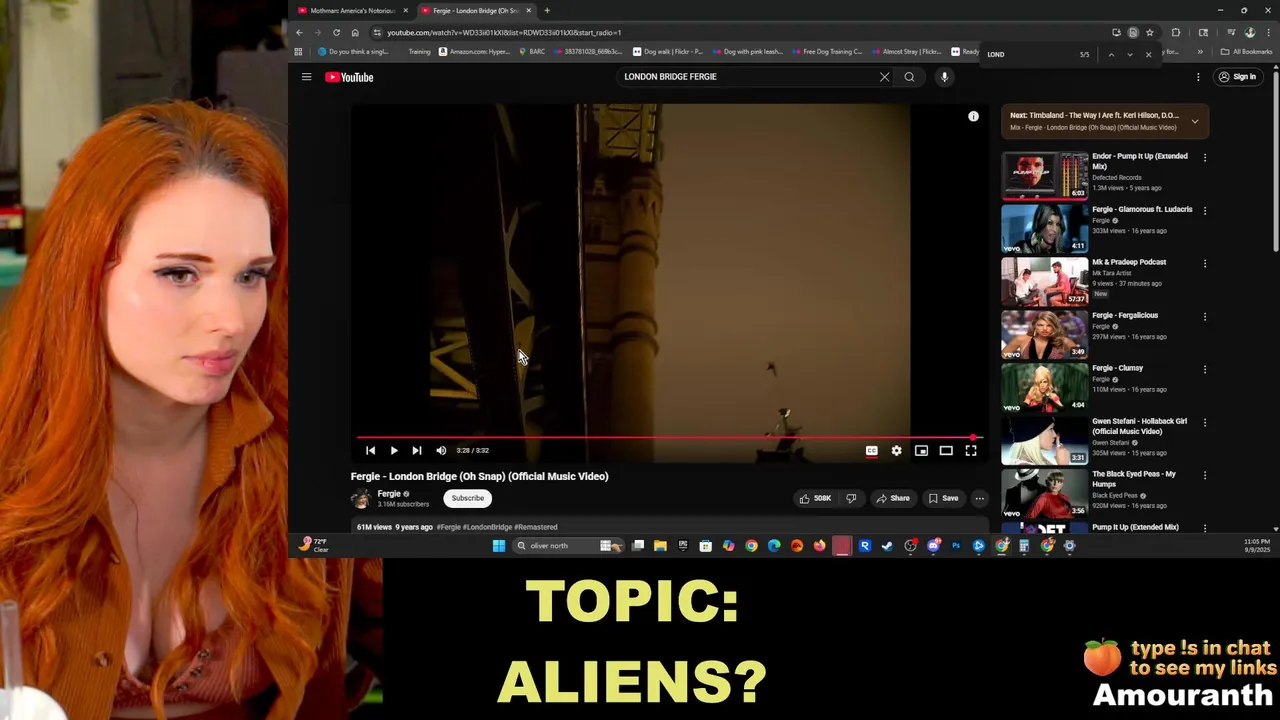Open the taskbar clock and date
Viewport: 1280px width, 720px height.
(x=1257, y=546)
